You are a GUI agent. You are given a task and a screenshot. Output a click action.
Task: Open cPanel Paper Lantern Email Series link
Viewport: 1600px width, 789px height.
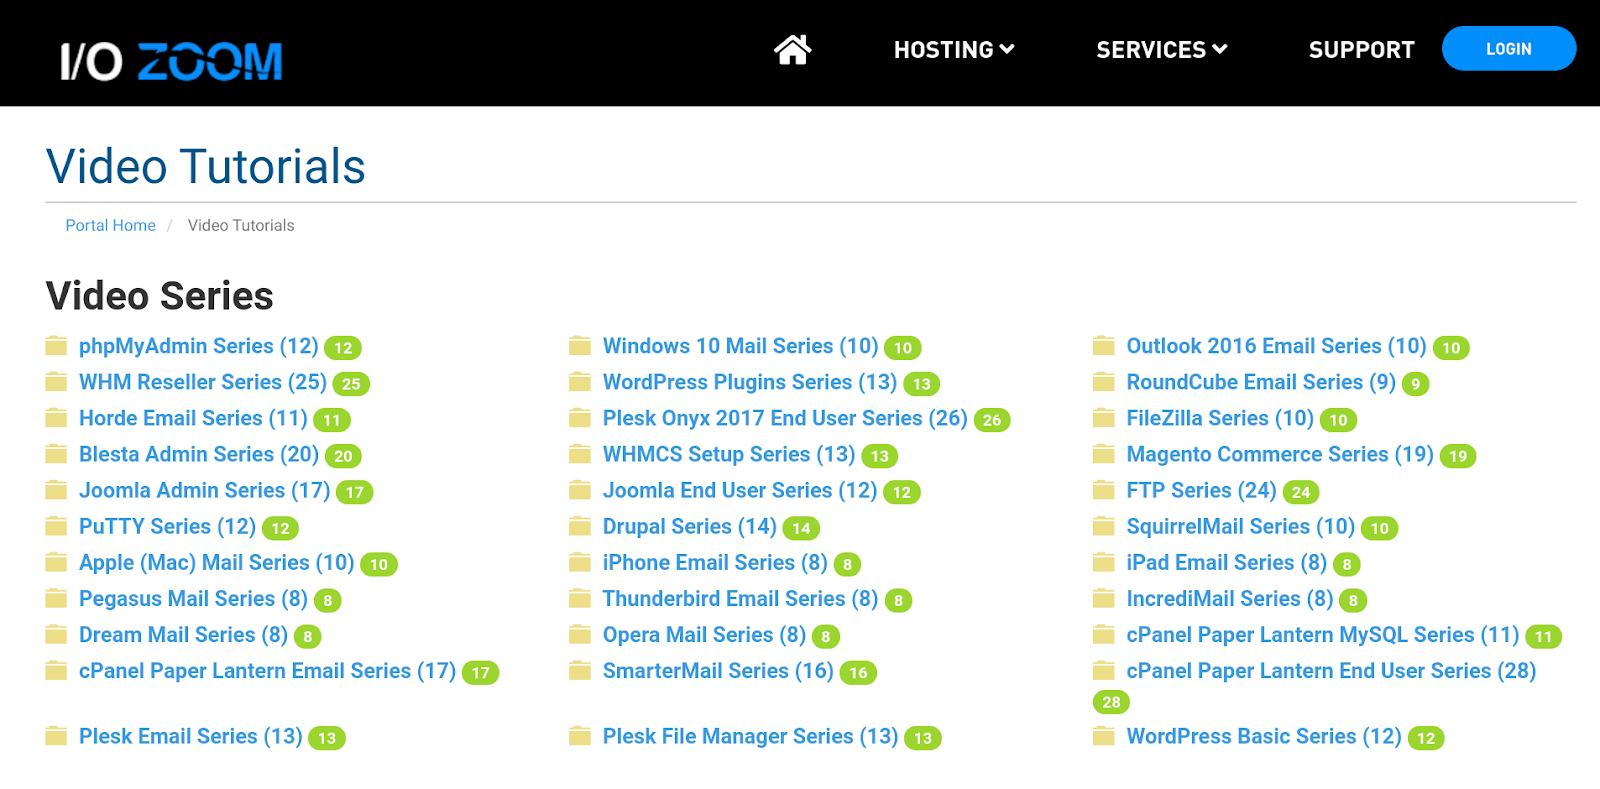267,671
